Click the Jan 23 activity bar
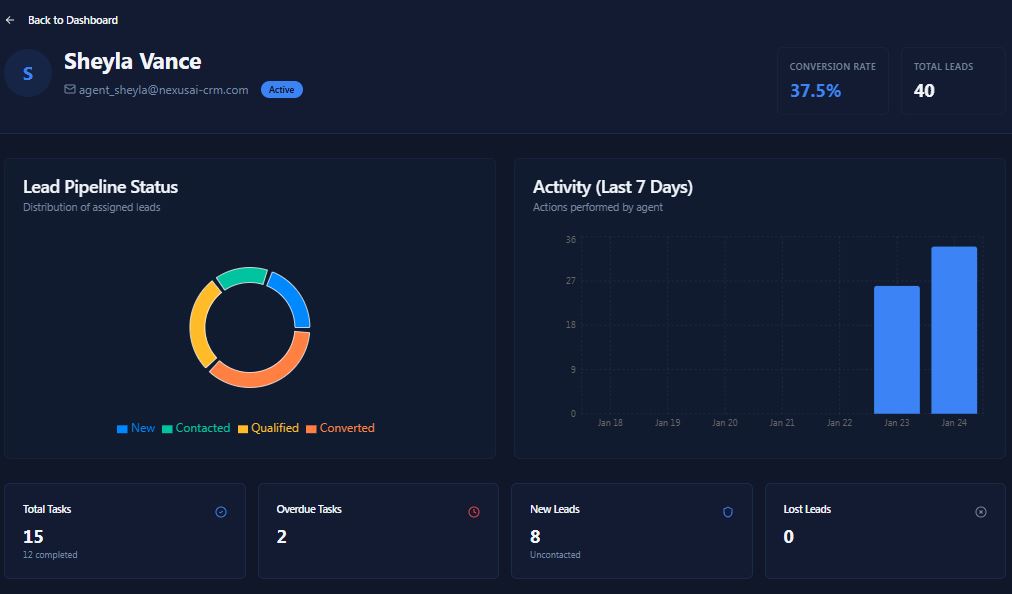The image size is (1012, 594). [896, 350]
